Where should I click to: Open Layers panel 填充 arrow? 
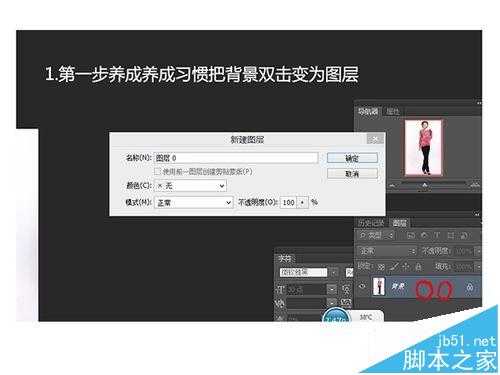(x=478, y=267)
